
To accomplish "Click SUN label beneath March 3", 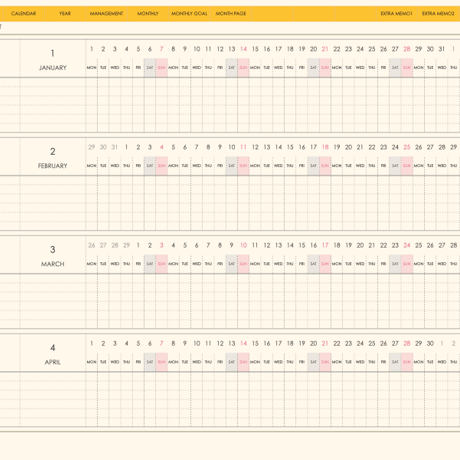I will pyautogui.click(x=162, y=264).
